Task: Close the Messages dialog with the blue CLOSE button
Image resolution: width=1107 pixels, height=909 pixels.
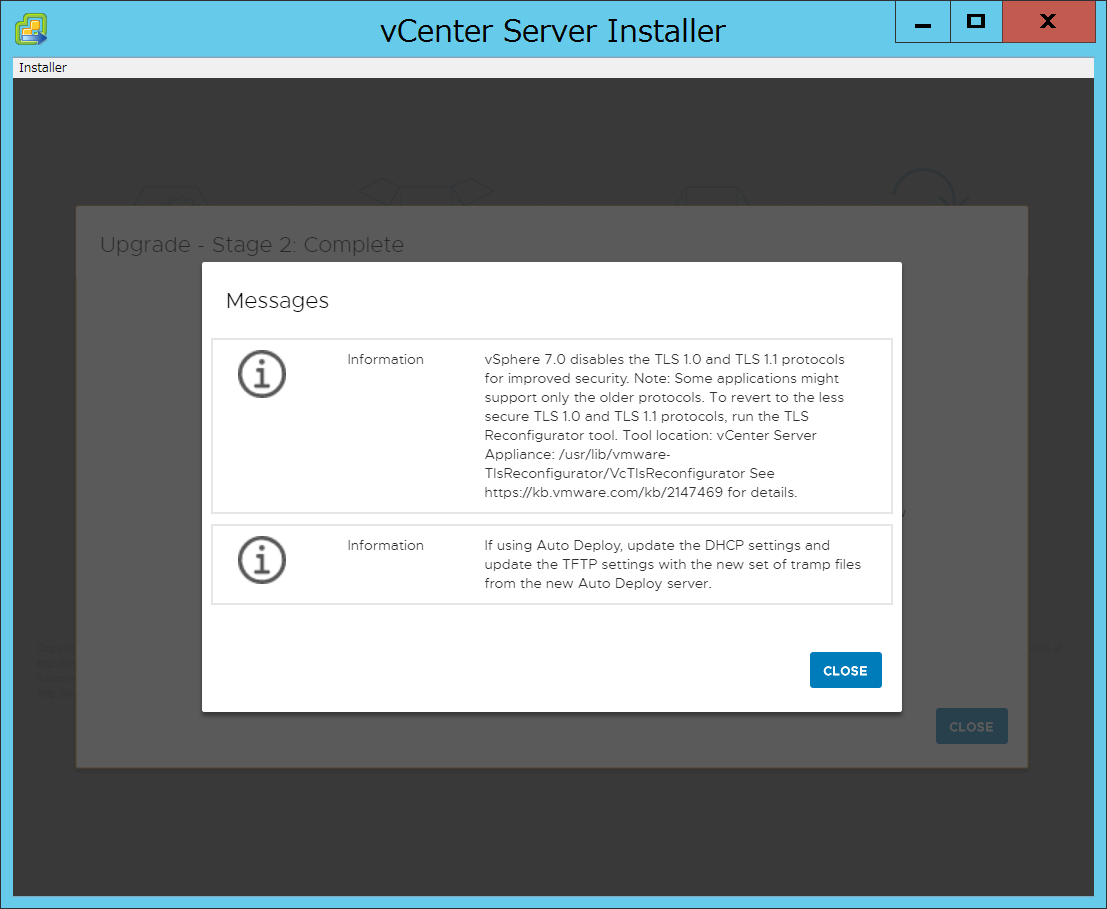Action: point(845,670)
